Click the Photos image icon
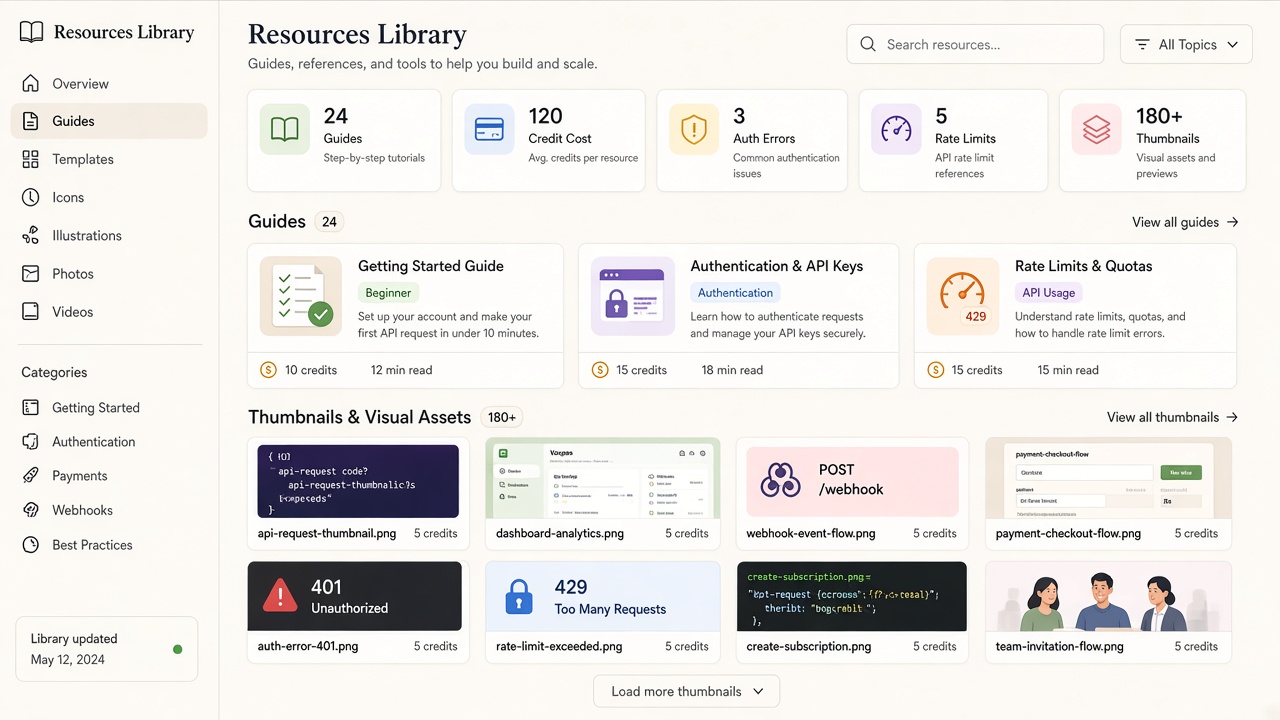 tap(31, 274)
